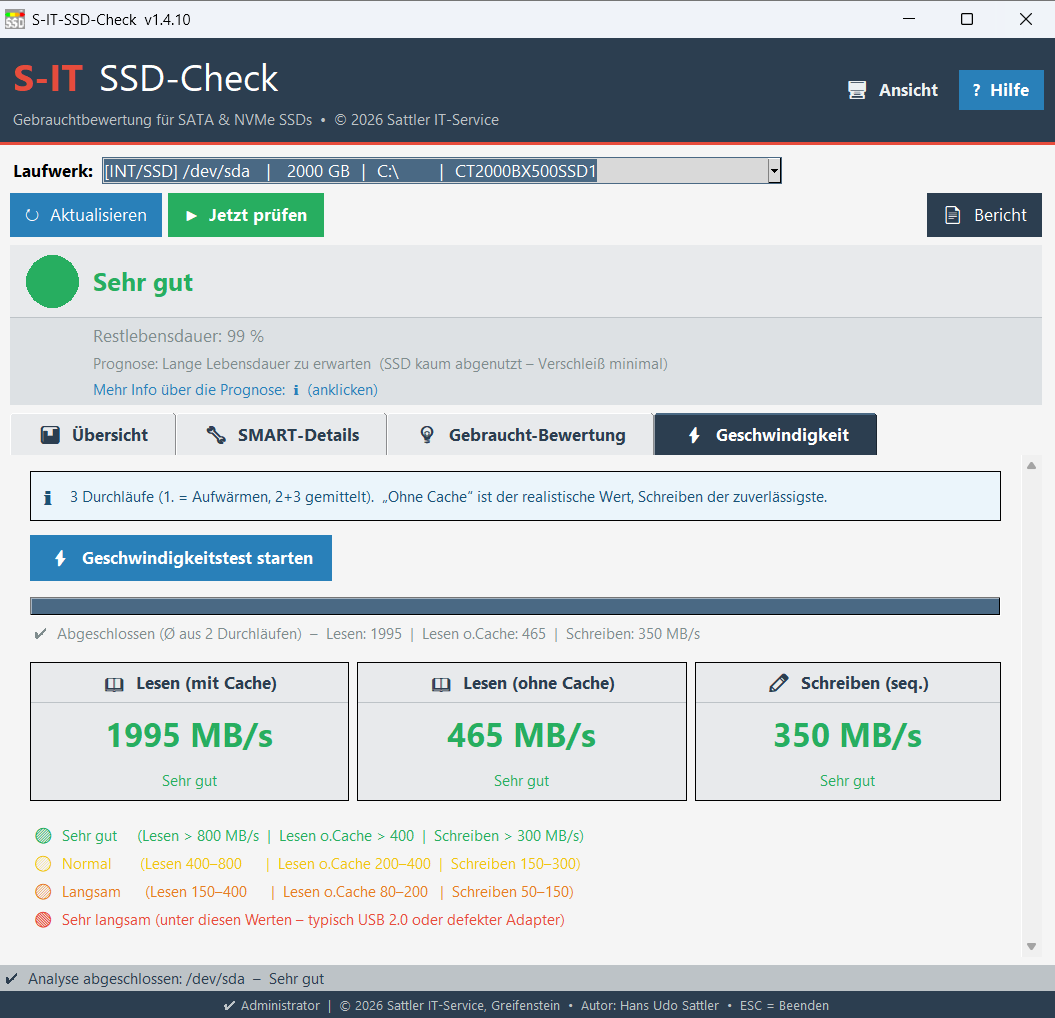Viewport: 1055px width, 1018px height.
Task: Click the 1995 MB/s value
Action: click(x=190, y=735)
